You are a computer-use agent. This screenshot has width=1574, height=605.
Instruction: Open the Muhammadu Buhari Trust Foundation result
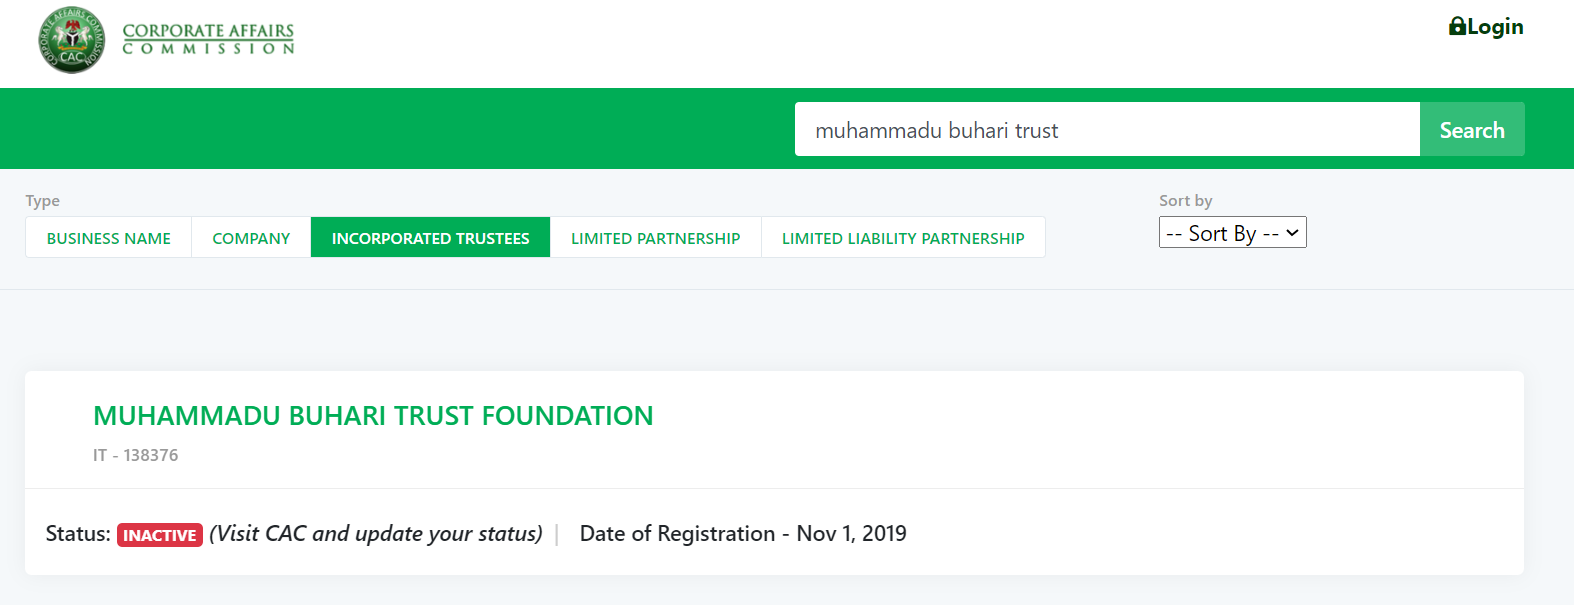coord(373,416)
